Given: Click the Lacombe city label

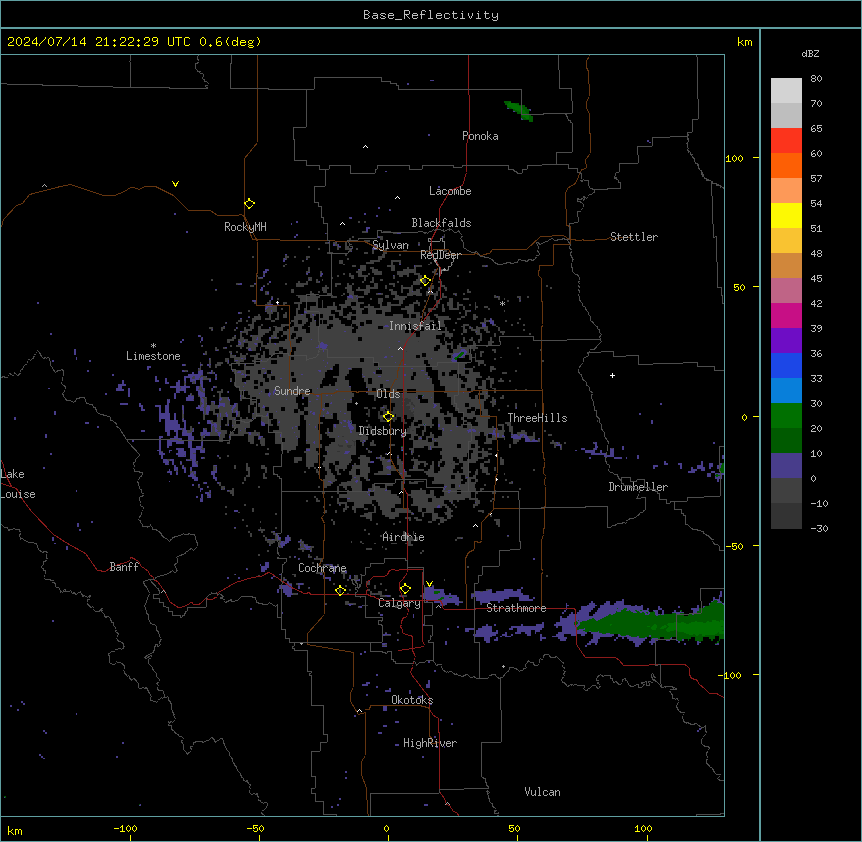Looking at the screenshot, I should (x=450, y=191).
